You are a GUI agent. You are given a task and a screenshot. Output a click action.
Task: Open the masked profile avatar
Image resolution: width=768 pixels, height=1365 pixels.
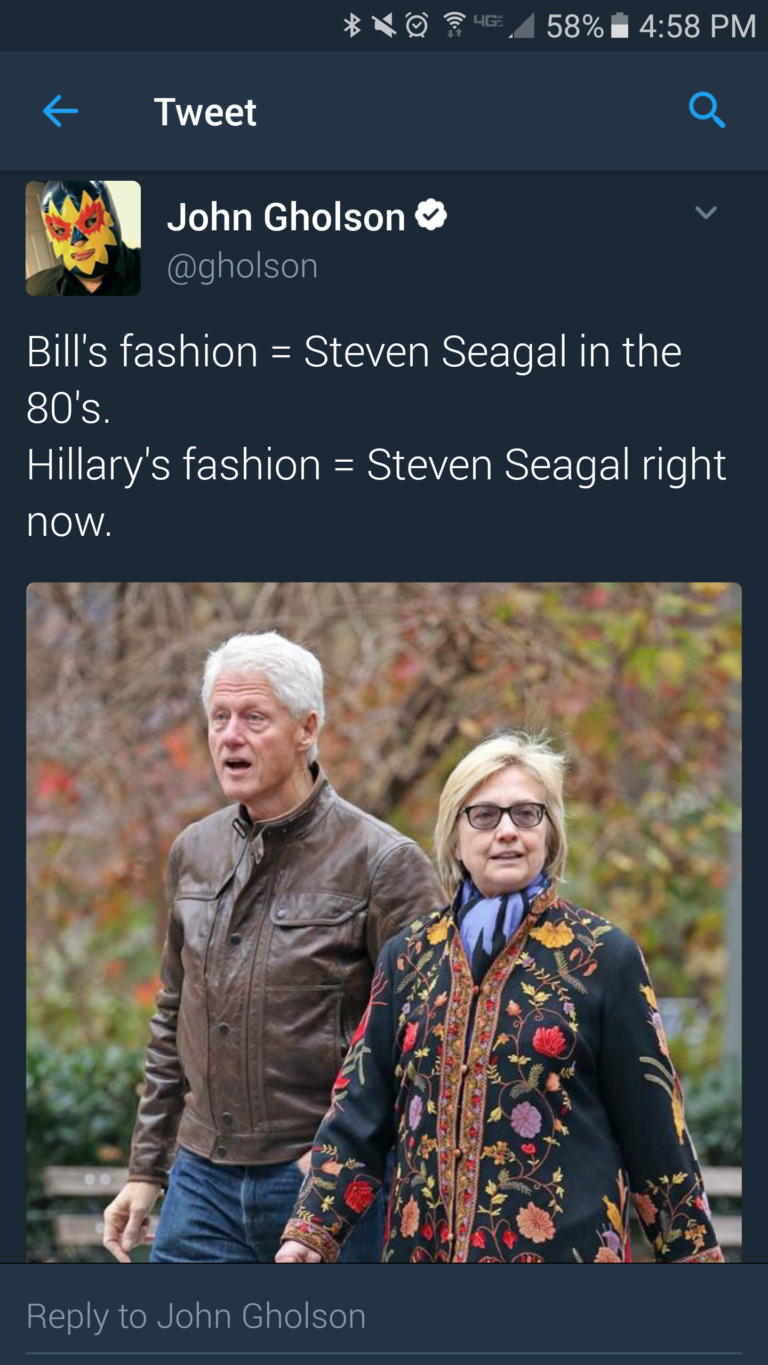point(83,238)
